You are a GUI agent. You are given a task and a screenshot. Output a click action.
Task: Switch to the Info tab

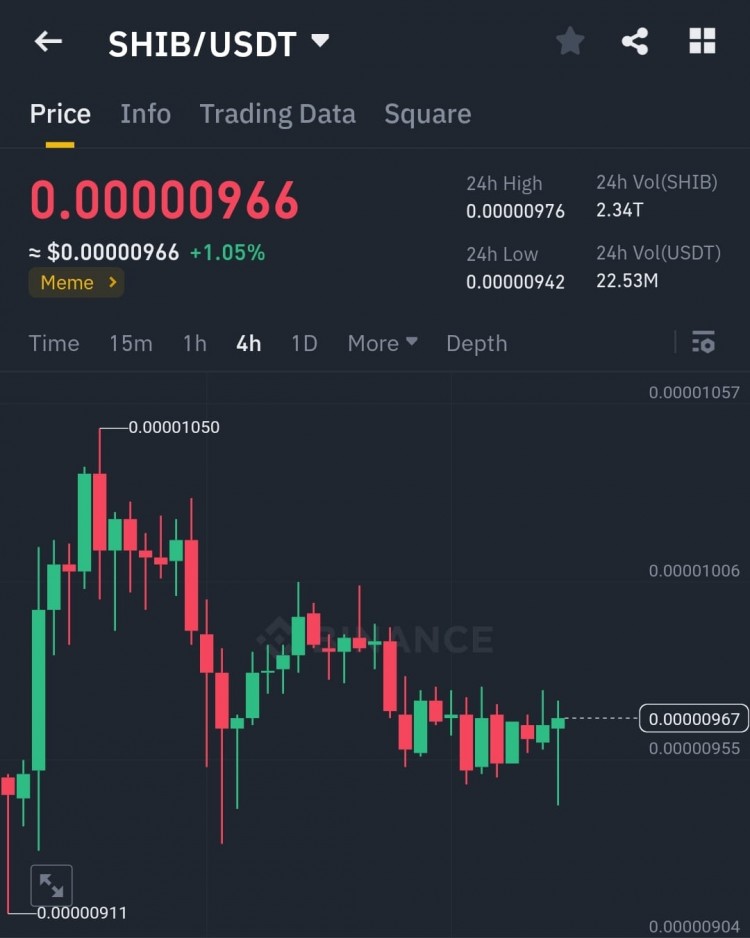click(x=145, y=114)
